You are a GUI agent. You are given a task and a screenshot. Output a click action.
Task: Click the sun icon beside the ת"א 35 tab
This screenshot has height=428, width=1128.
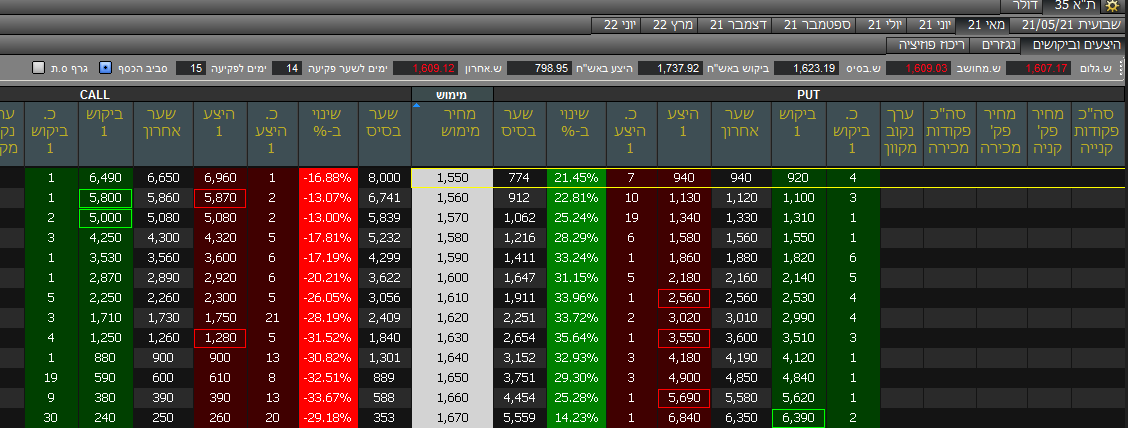point(1111,6)
